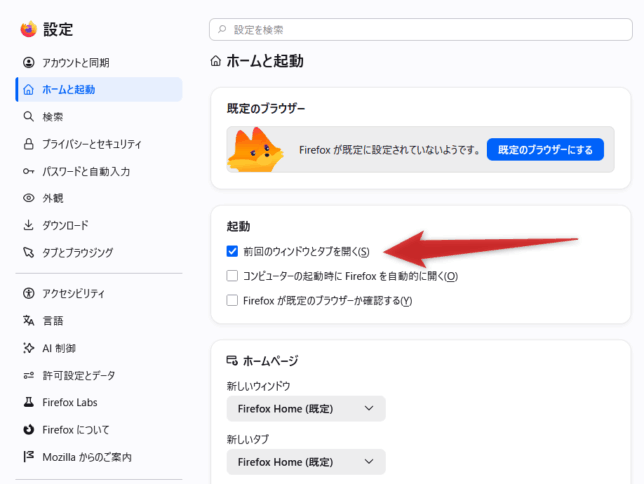Click the Firefox が既定に設定されていないようです message

coord(389,150)
